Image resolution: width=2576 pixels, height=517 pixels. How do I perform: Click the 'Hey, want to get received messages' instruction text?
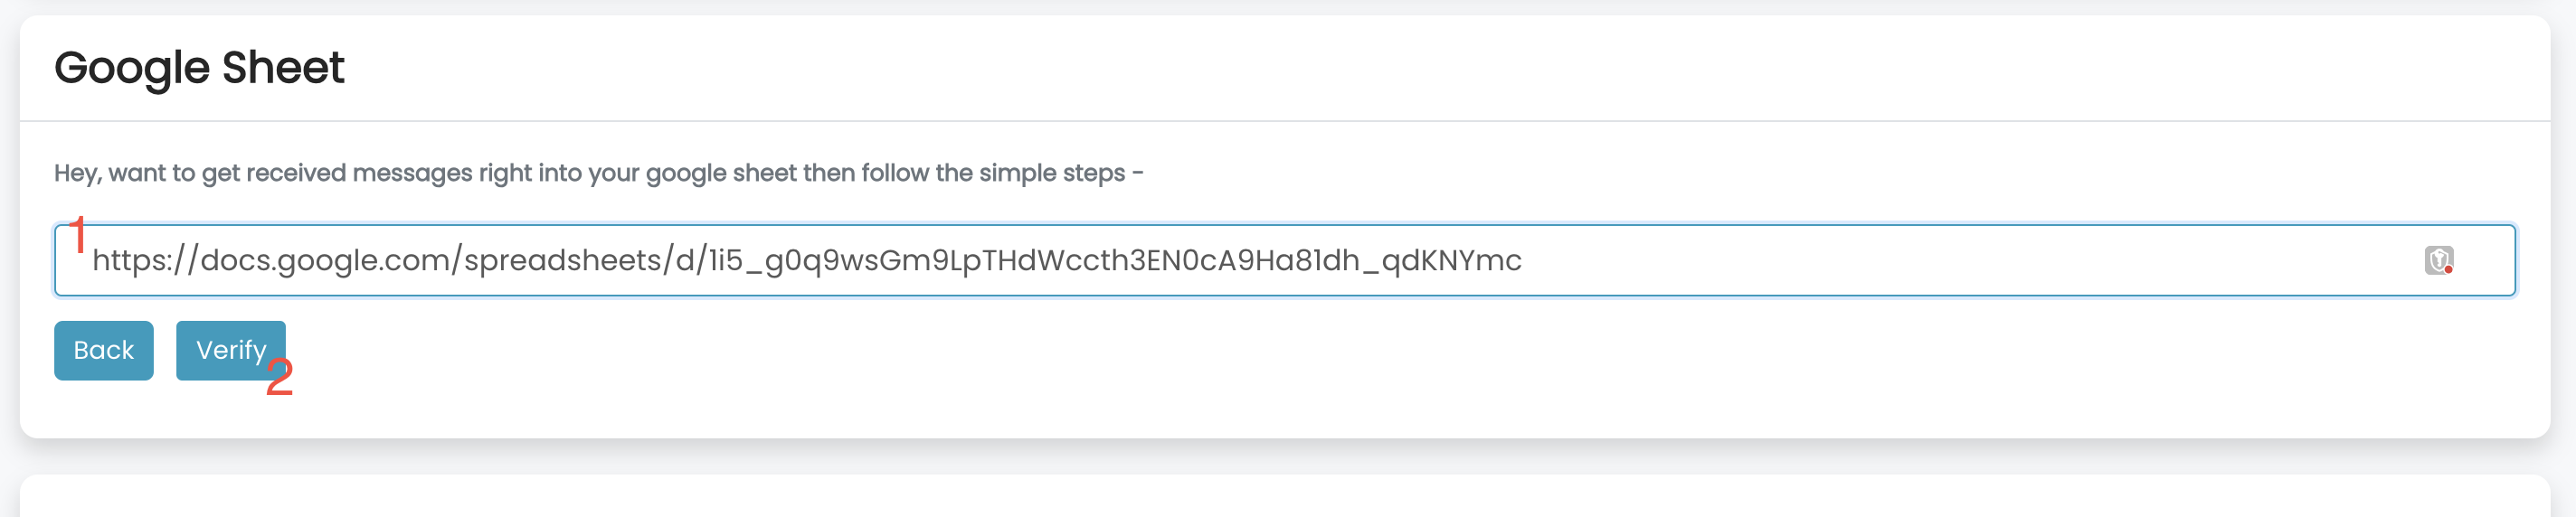click(x=598, y=173)
